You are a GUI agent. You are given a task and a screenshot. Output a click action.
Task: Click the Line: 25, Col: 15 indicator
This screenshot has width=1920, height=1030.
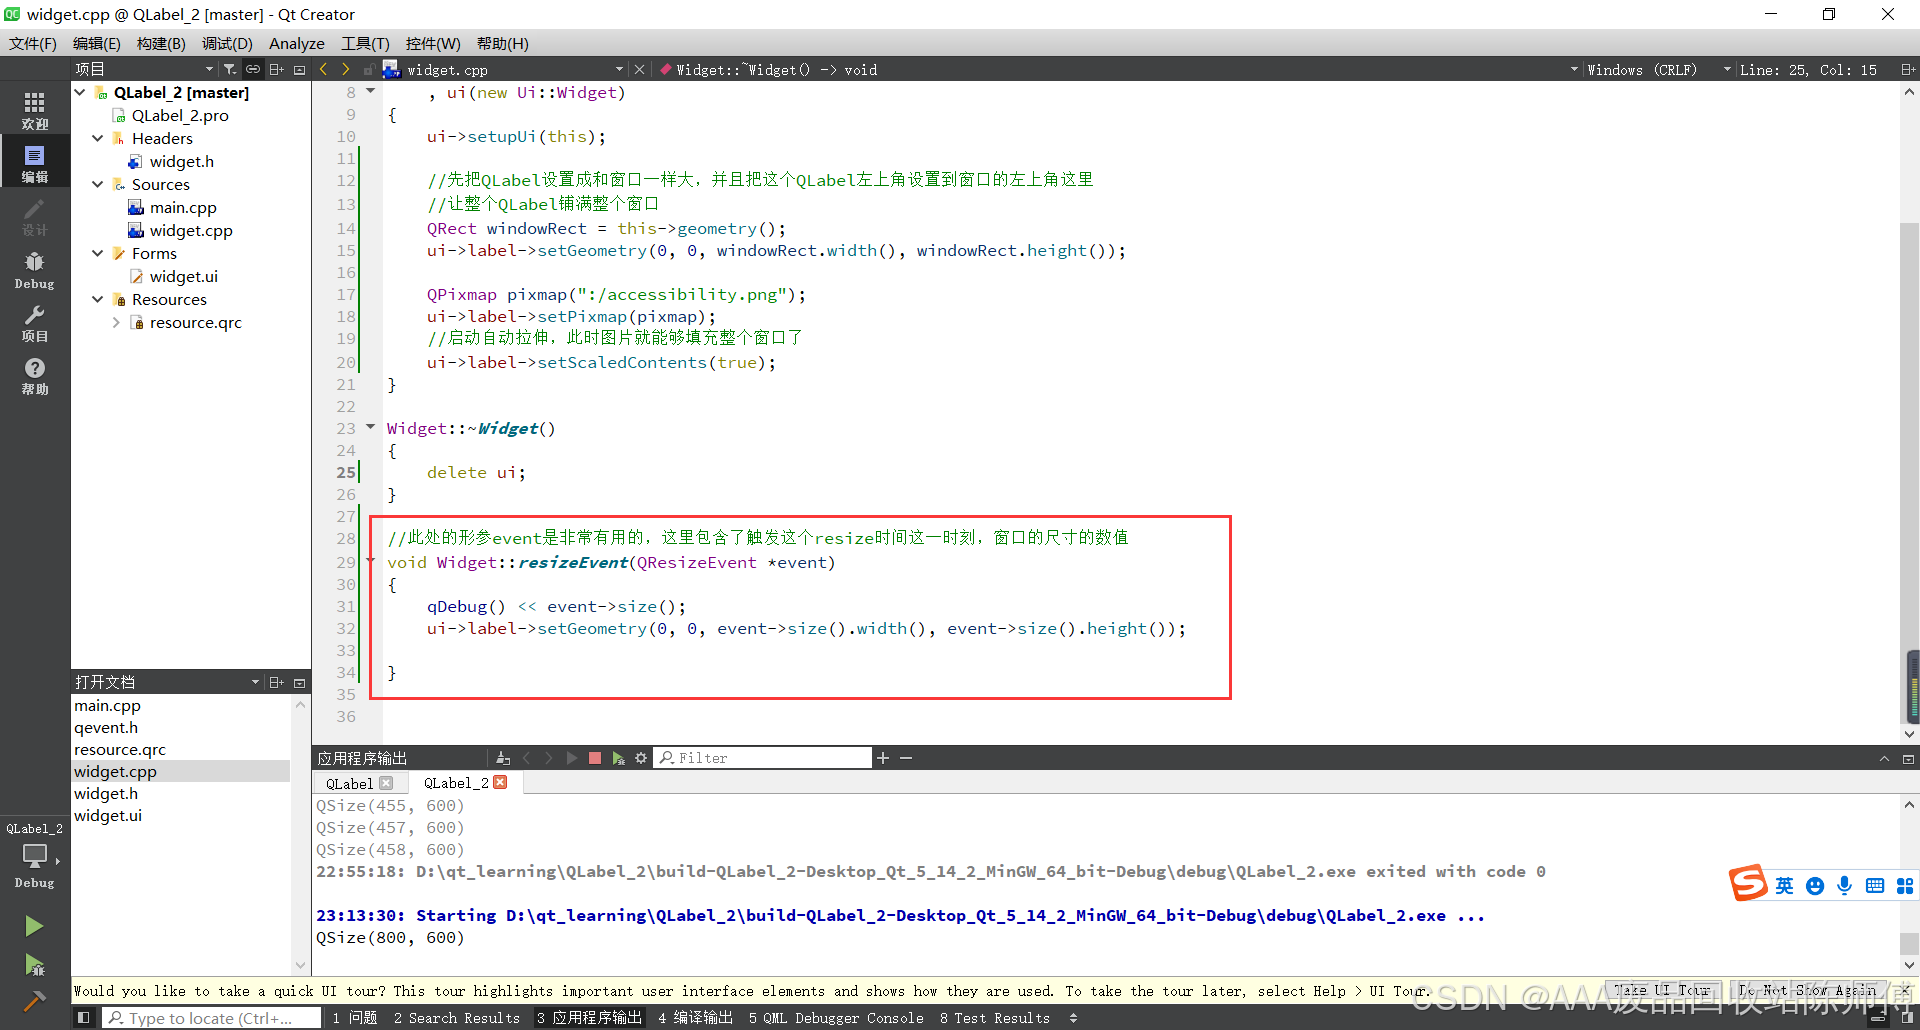point(1808,70)
